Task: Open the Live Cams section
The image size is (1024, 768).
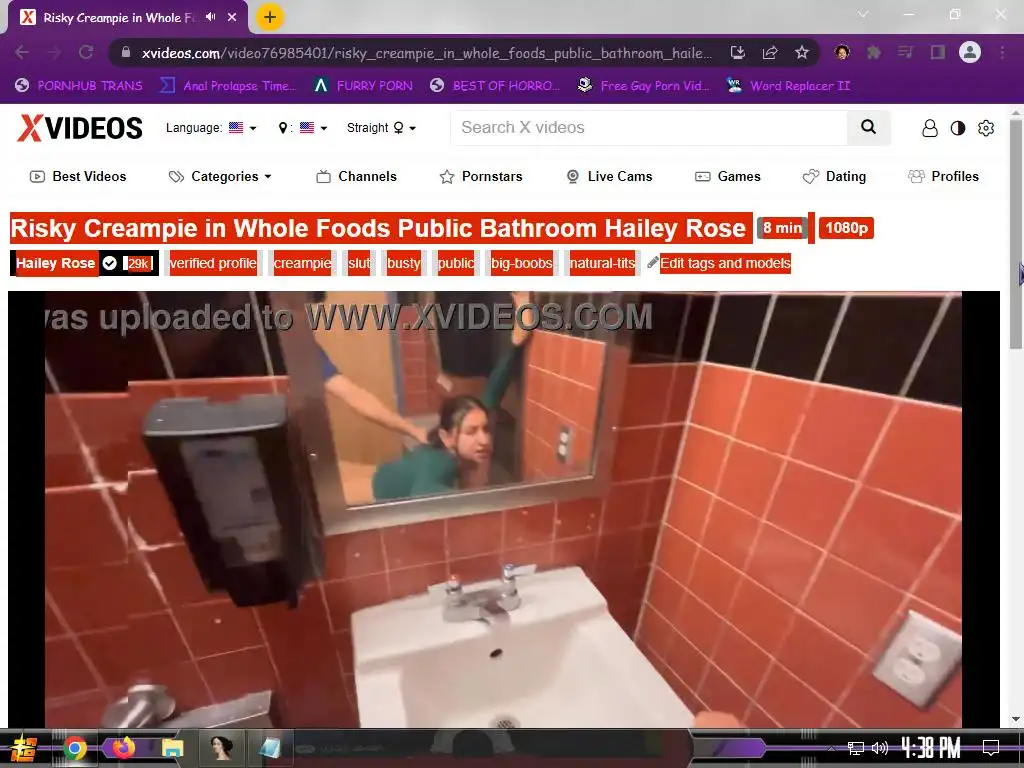Action: (609, 176)
